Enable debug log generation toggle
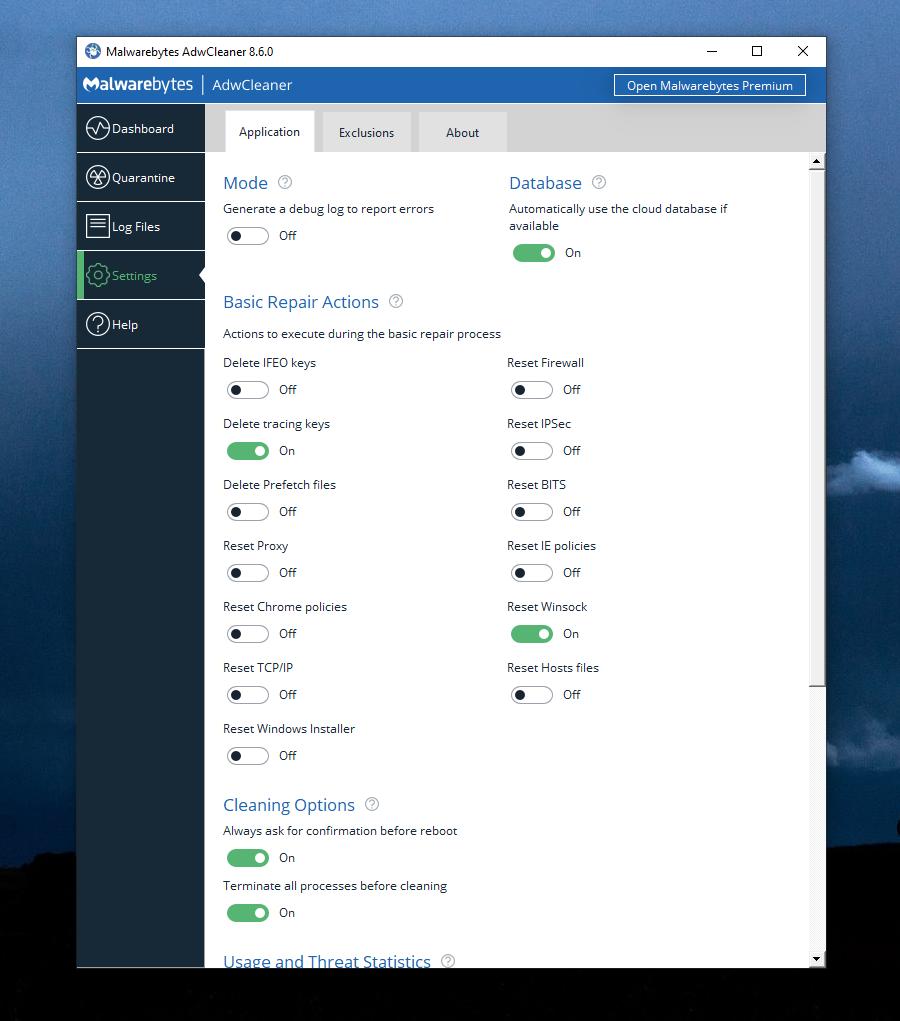 [247, 236]
